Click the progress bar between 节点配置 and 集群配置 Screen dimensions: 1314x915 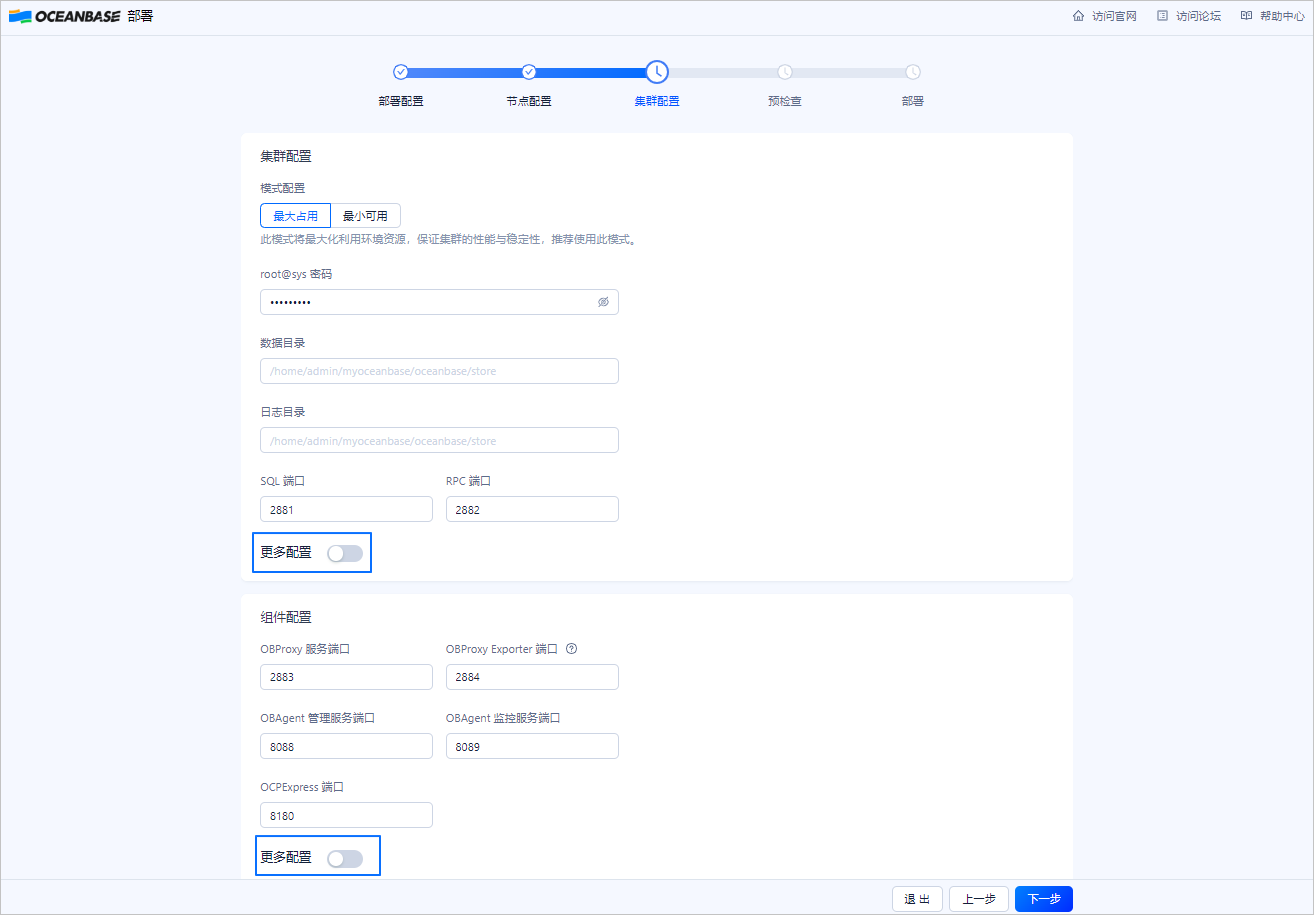point(592,72)
